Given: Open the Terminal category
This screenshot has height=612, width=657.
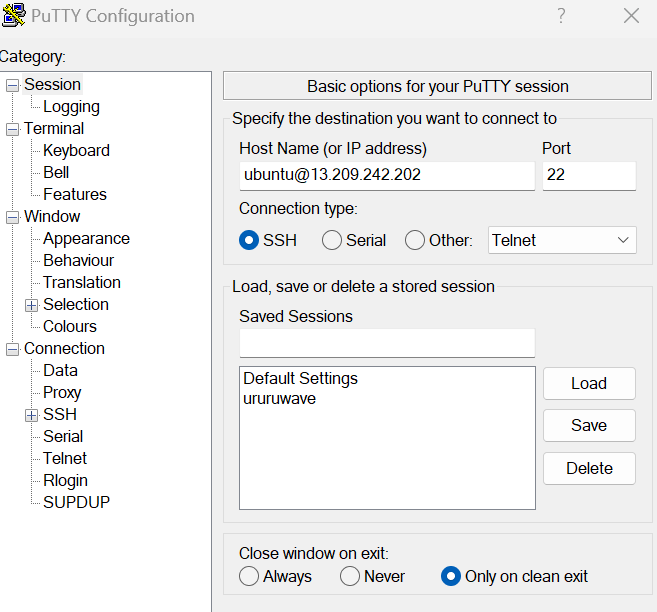Looking at the screenshot, I should tap(54, 129).
